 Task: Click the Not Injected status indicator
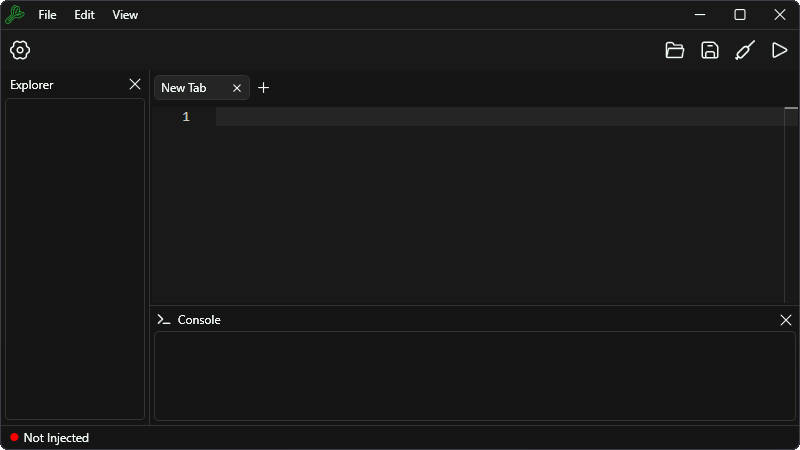[49, 438]
